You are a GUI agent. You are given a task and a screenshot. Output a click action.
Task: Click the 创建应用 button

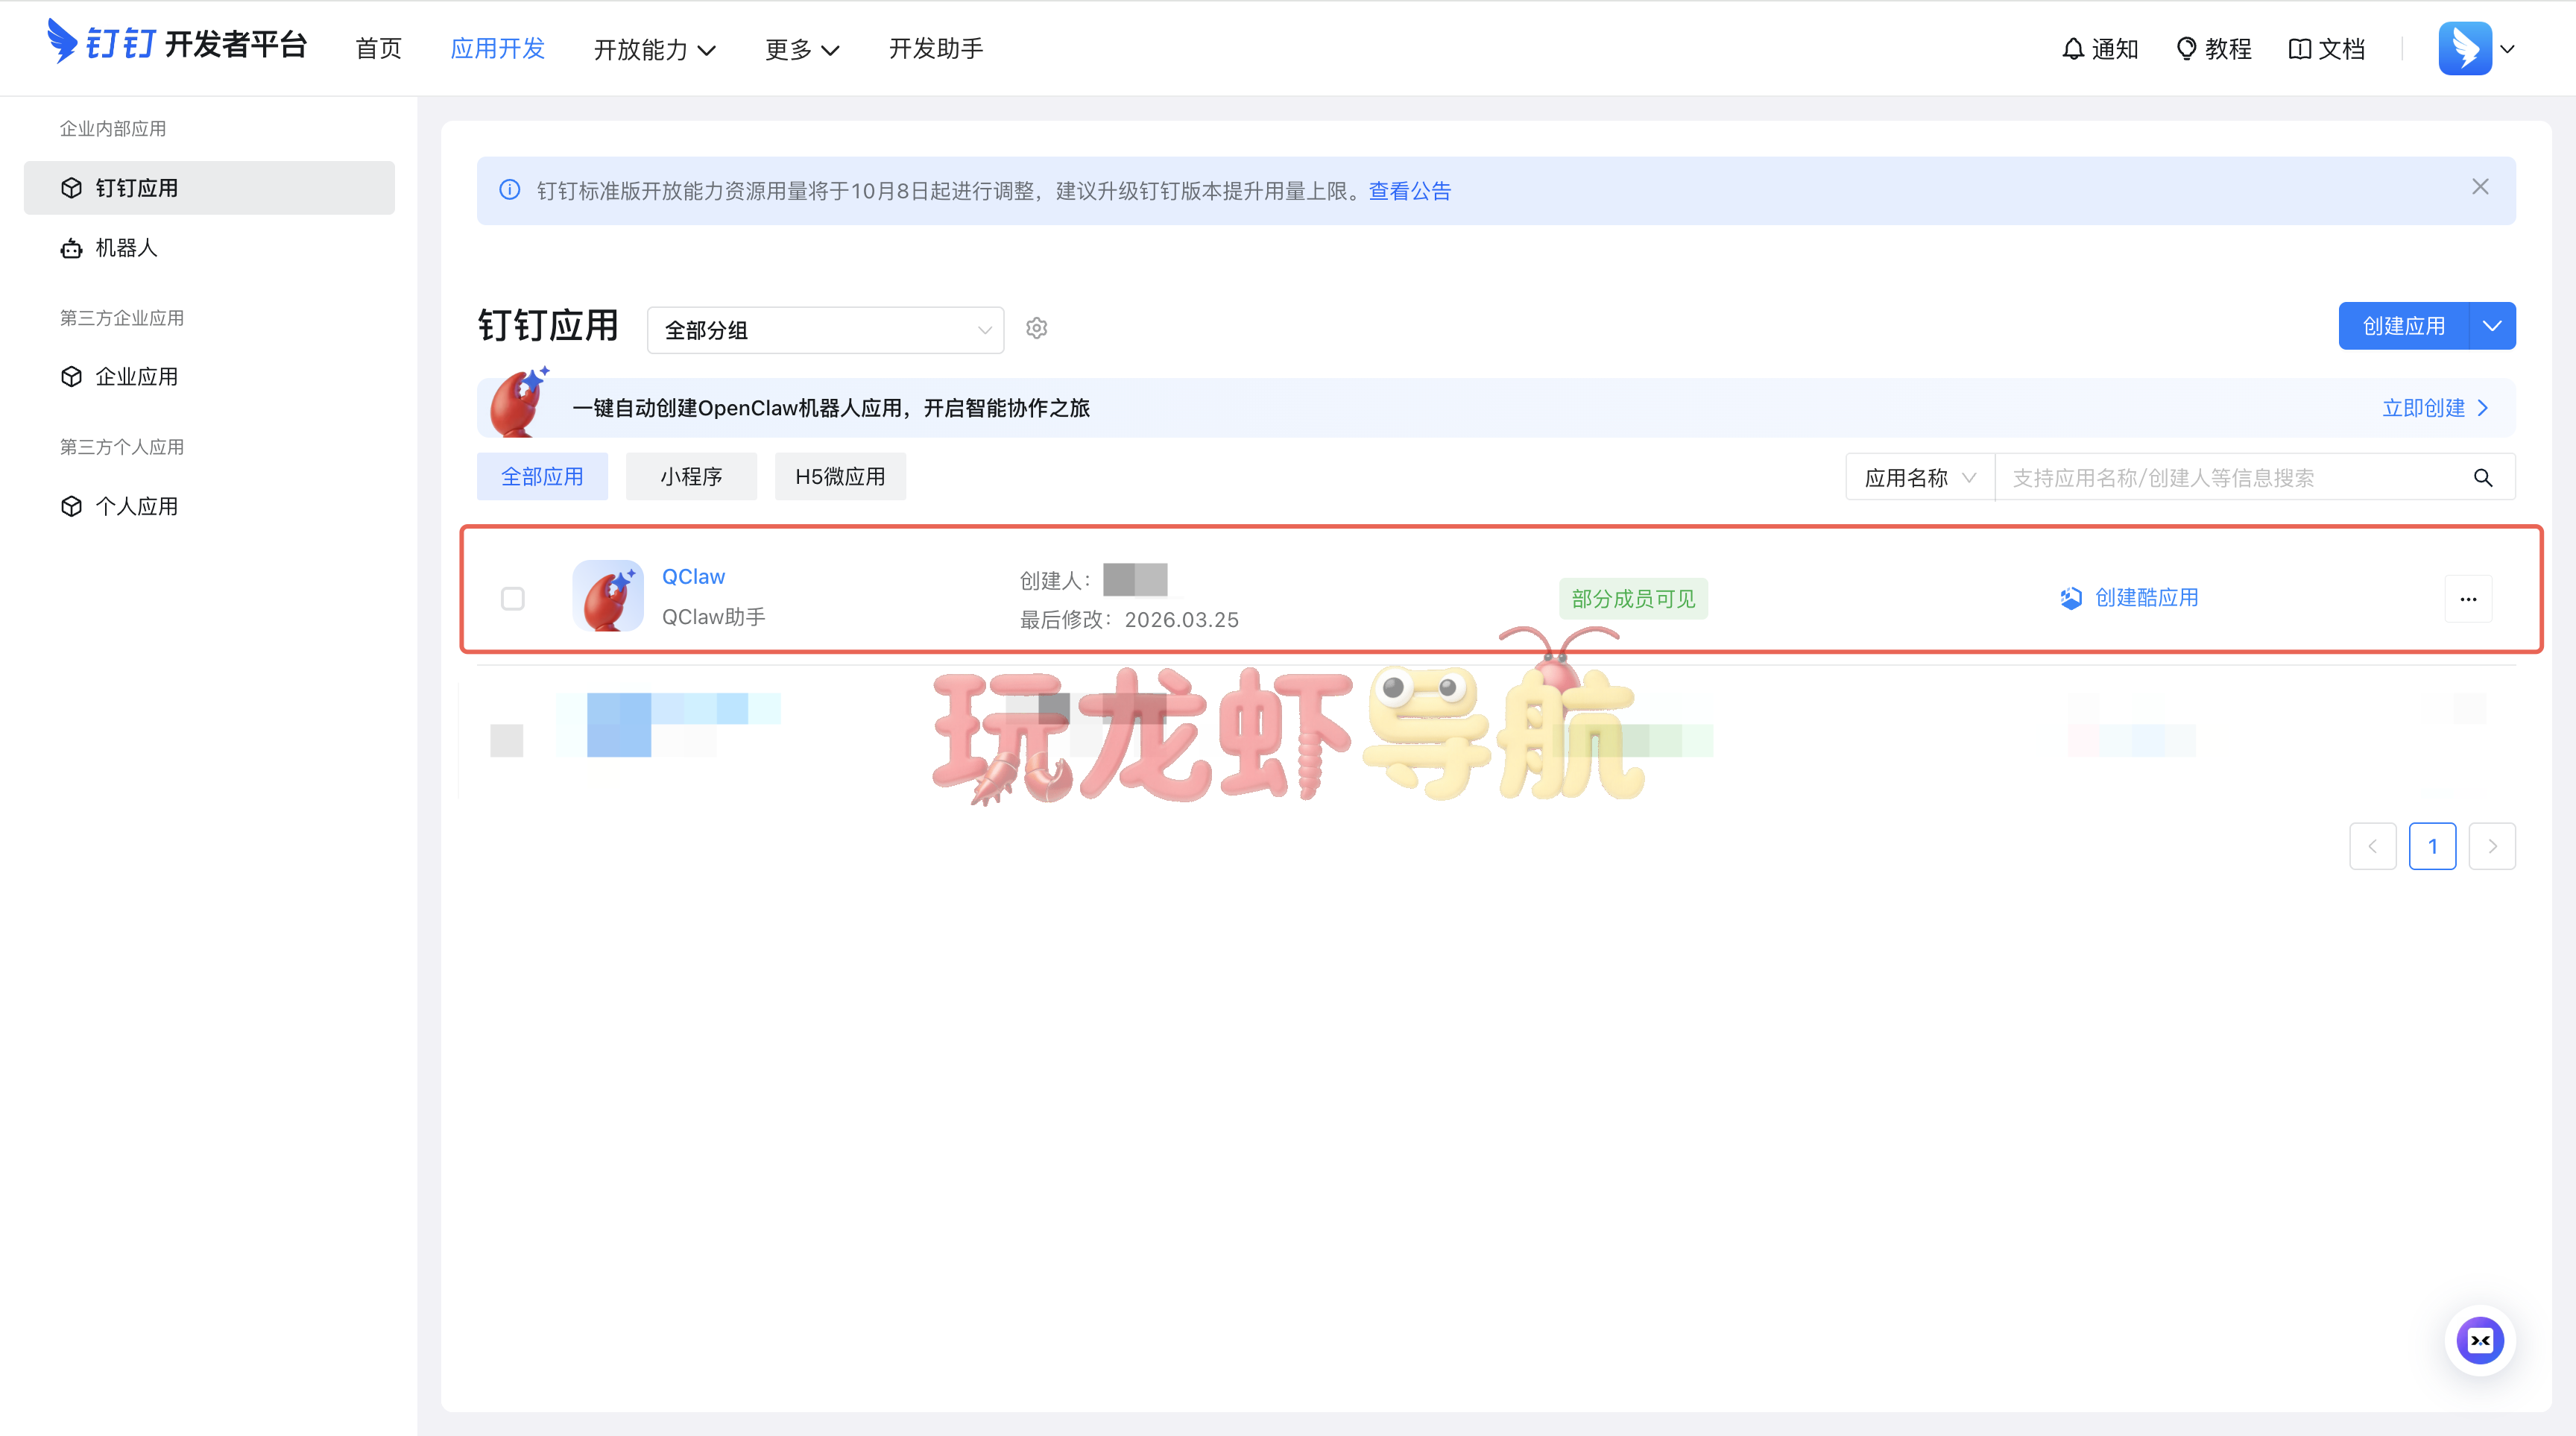click(2404, 326)
